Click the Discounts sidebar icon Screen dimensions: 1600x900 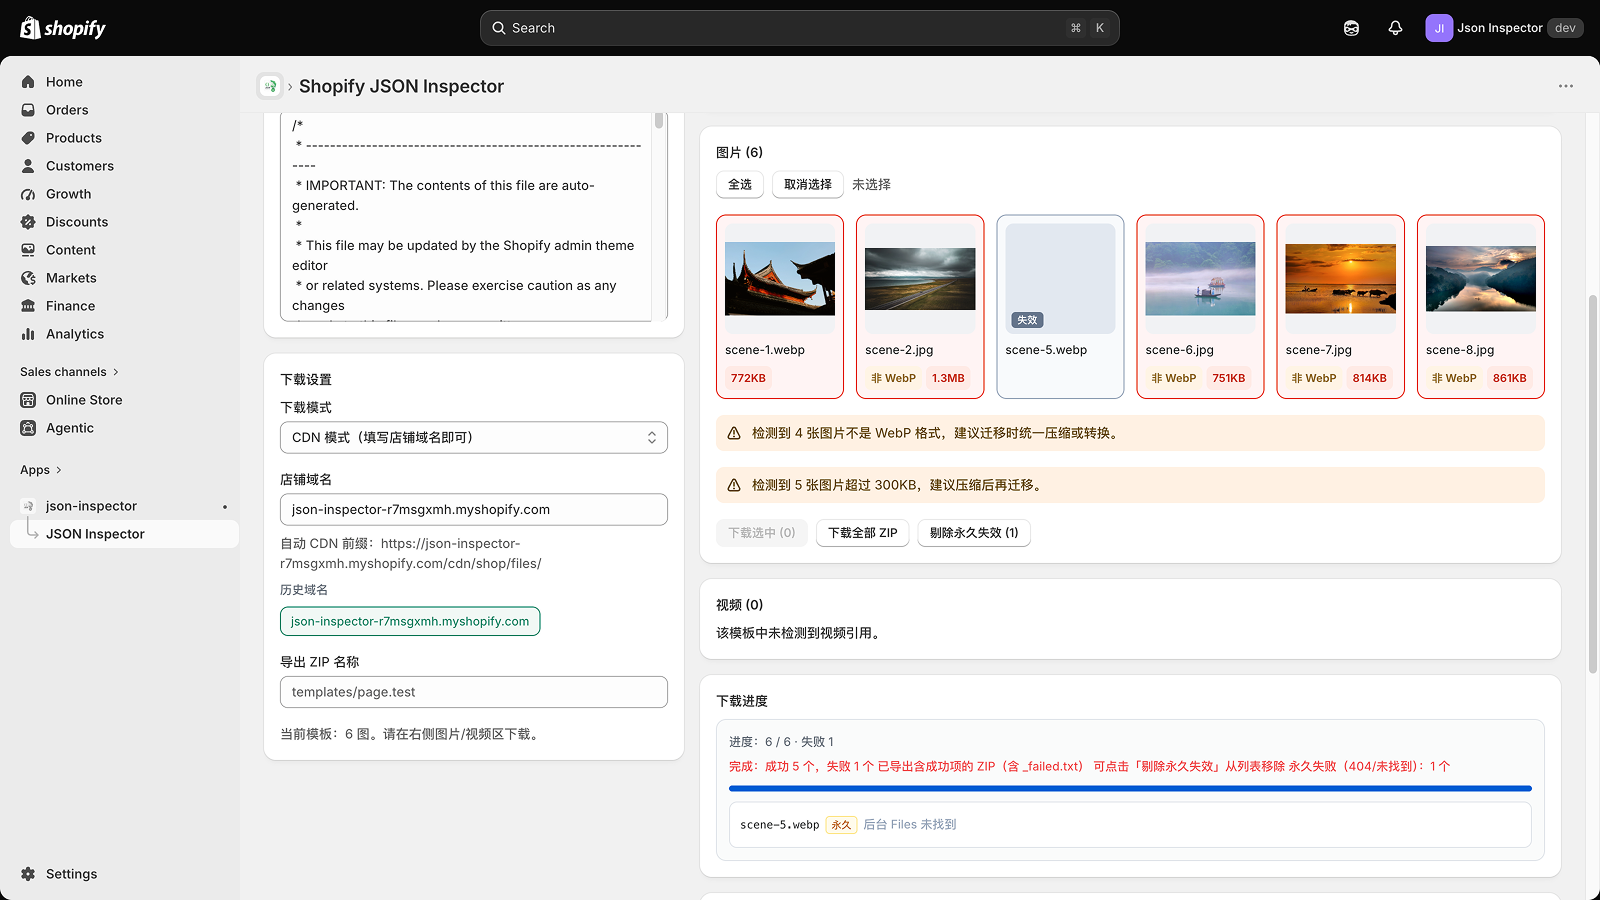click(28, 222)
